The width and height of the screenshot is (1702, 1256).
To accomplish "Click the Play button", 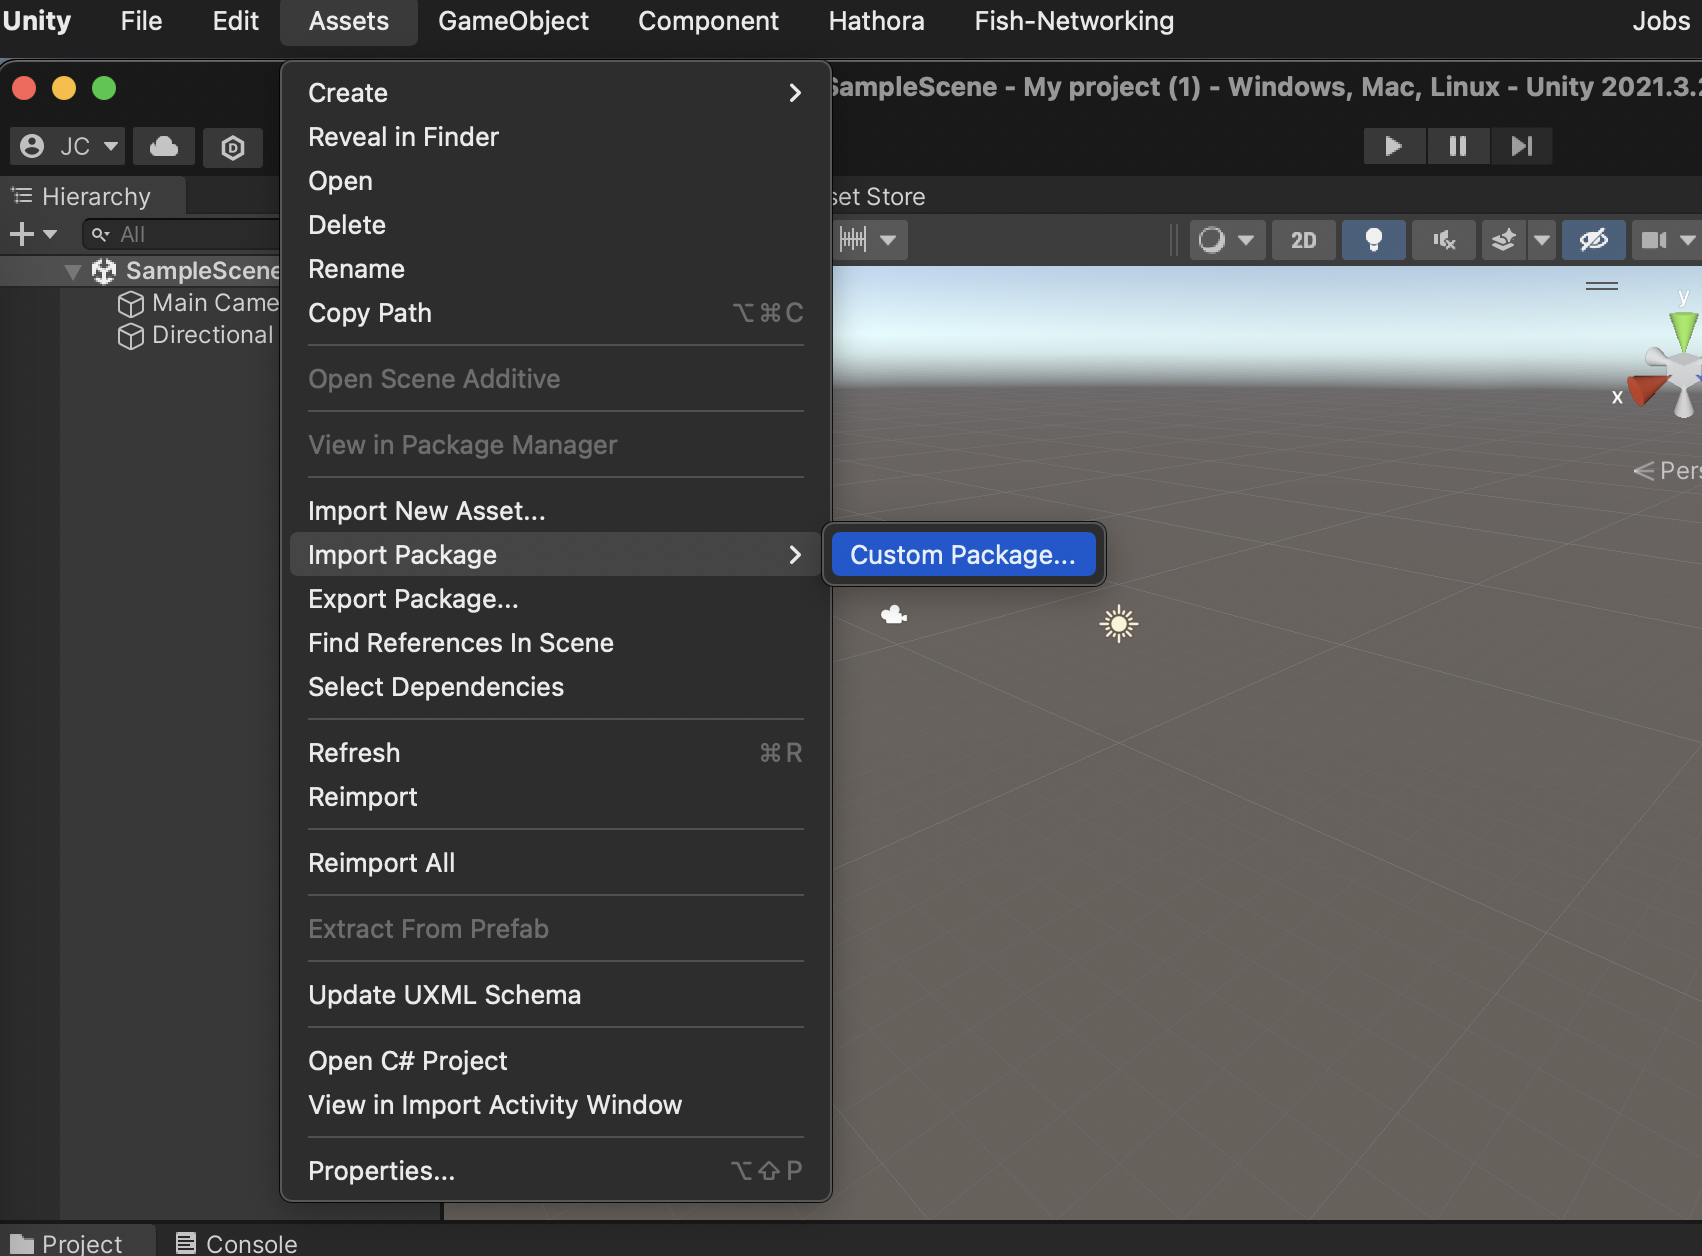I will point(1394,146).
